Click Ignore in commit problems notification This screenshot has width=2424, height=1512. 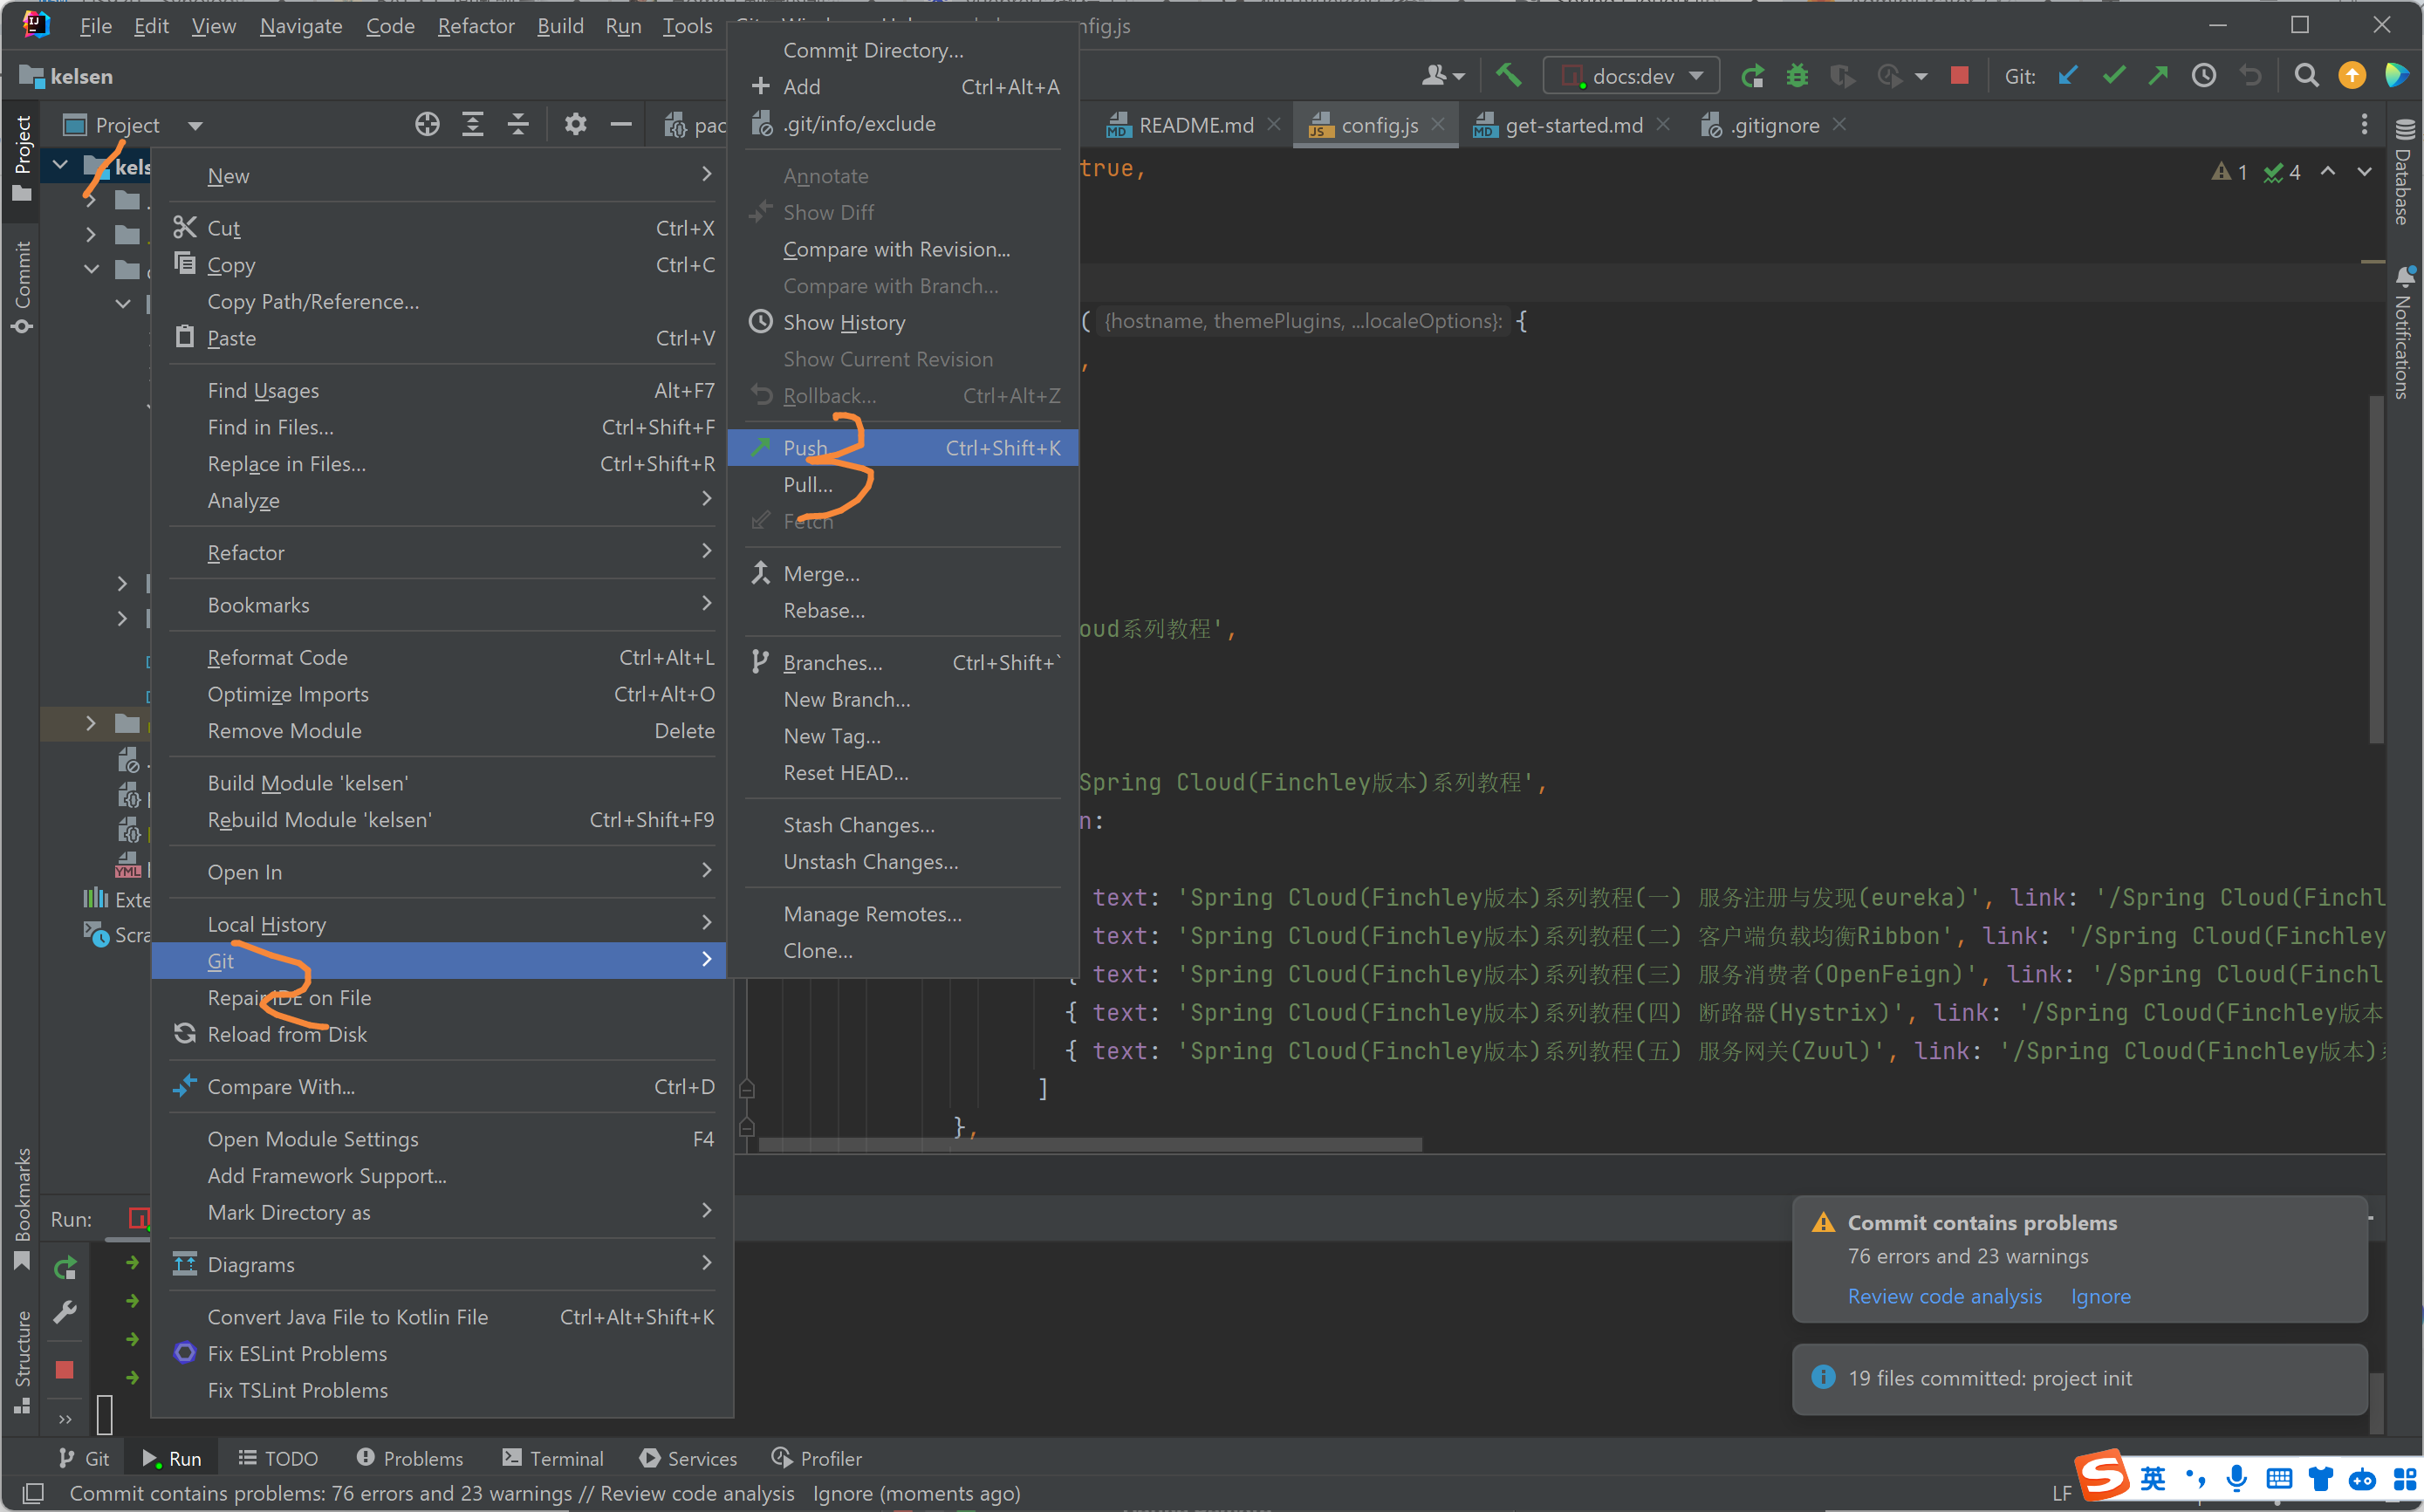pos(2100,1296)
